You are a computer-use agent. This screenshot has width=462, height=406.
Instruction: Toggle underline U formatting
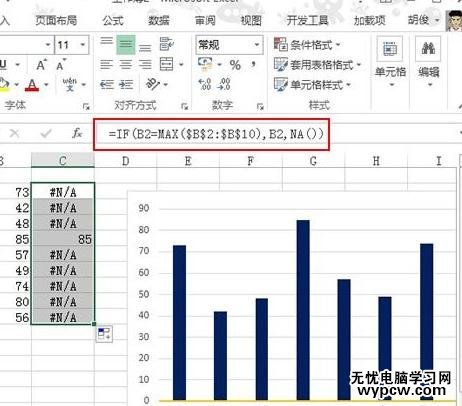[3, 64]
